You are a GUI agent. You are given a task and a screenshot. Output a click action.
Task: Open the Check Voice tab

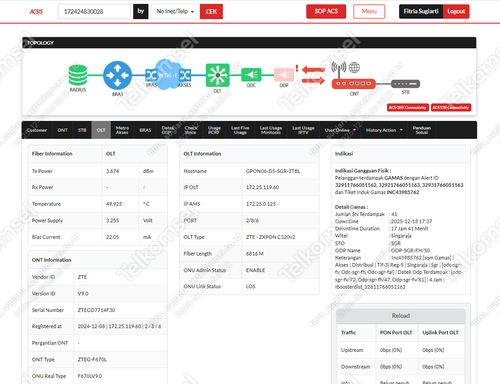(x=191, y=130)
